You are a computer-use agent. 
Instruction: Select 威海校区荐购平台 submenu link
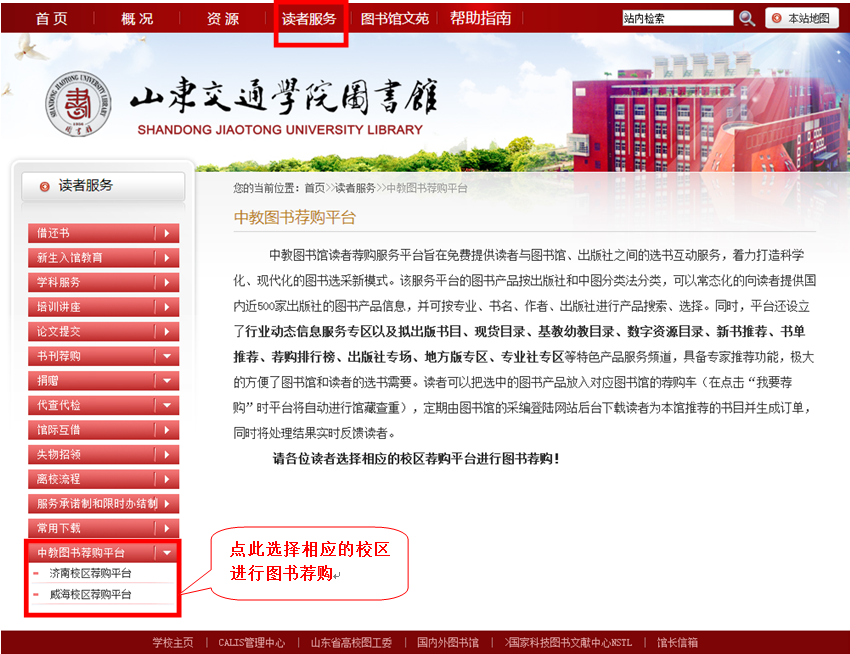pyautogui.click(x=90, y=594)
